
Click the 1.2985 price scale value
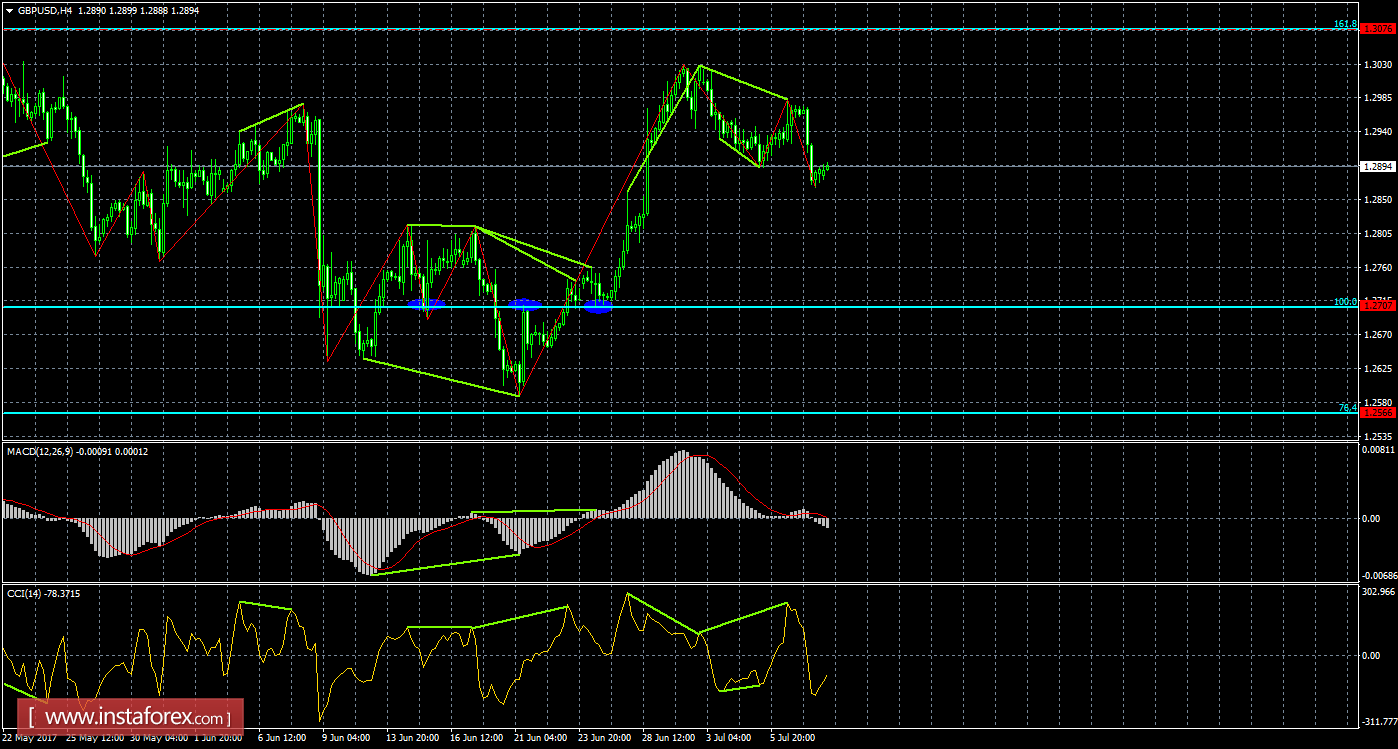point(1377,98)
